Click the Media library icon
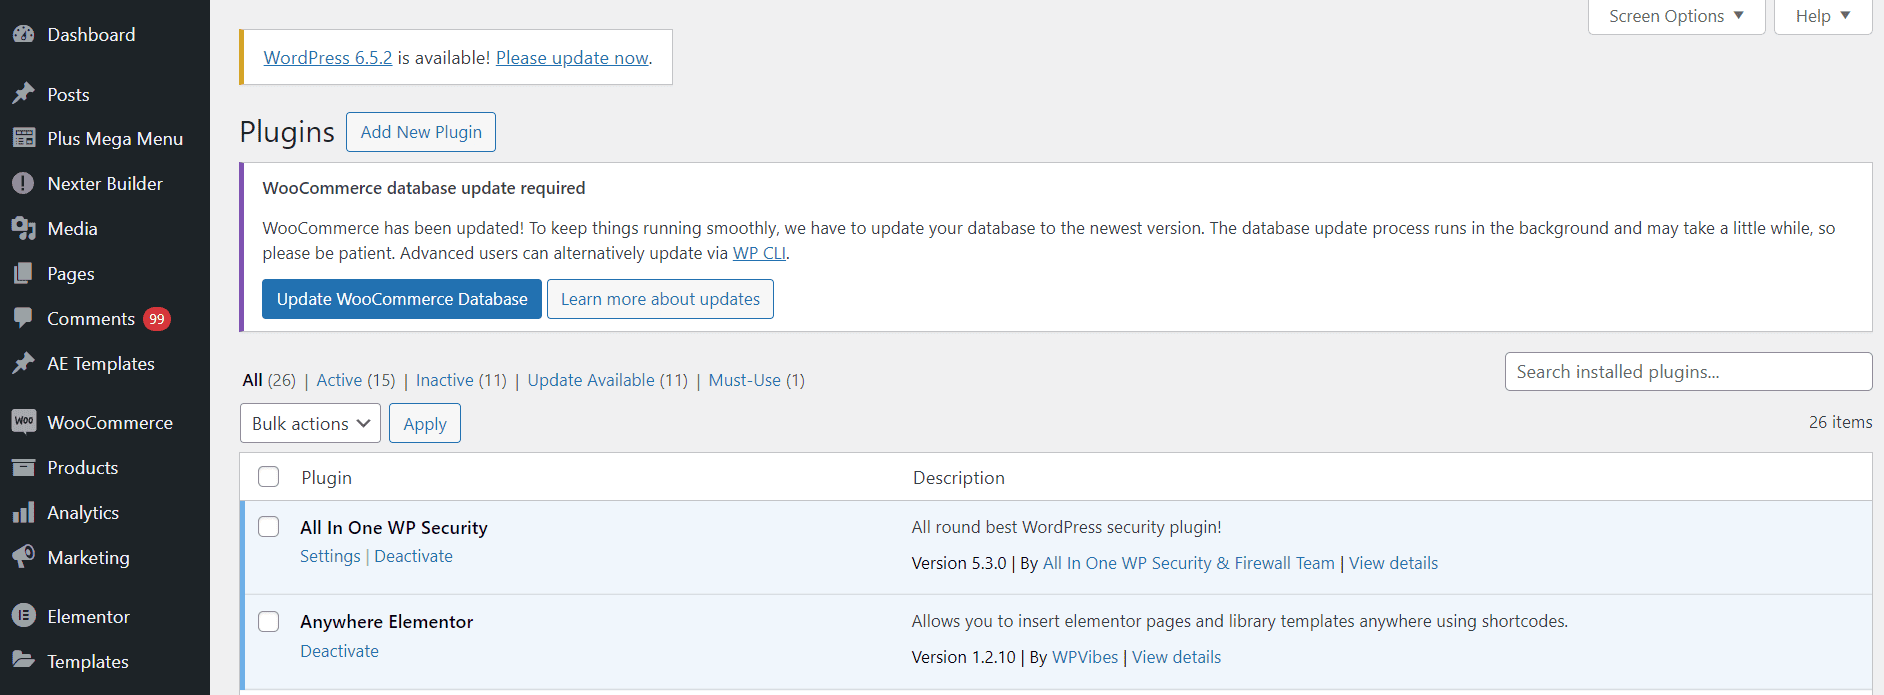Viewport: 1884px width, 695px height. [x=24, y=228]
